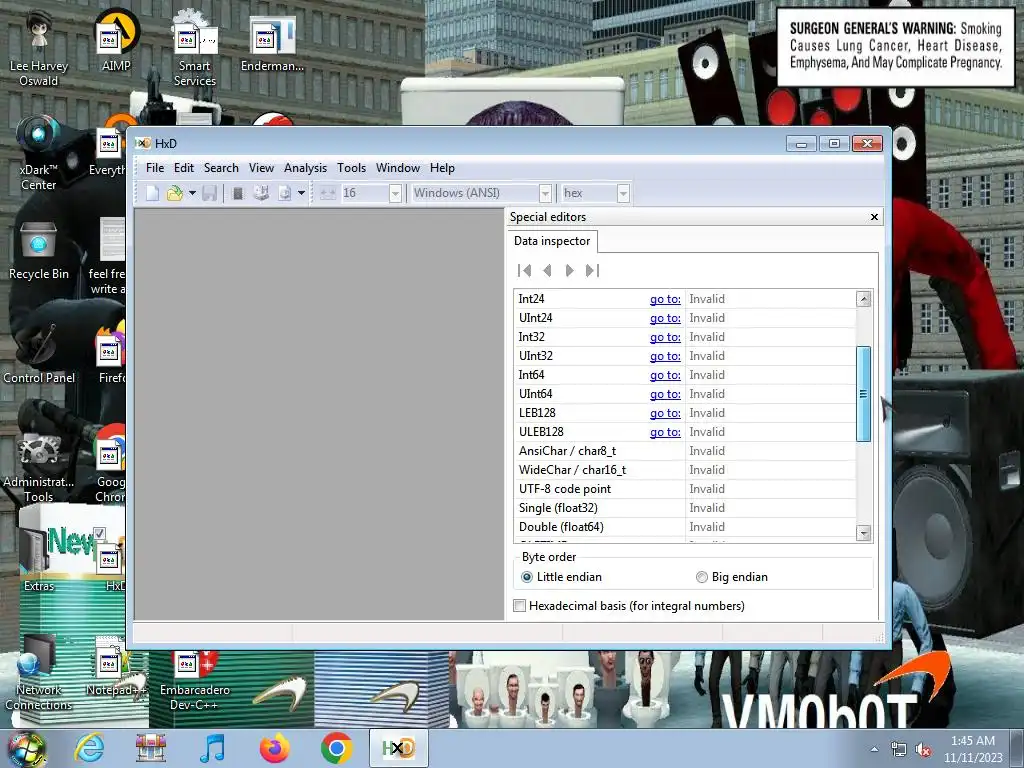Click the Save floppy disk icon
The width and height of the screenshot is (1024, 768).
(x=209, y=193)
